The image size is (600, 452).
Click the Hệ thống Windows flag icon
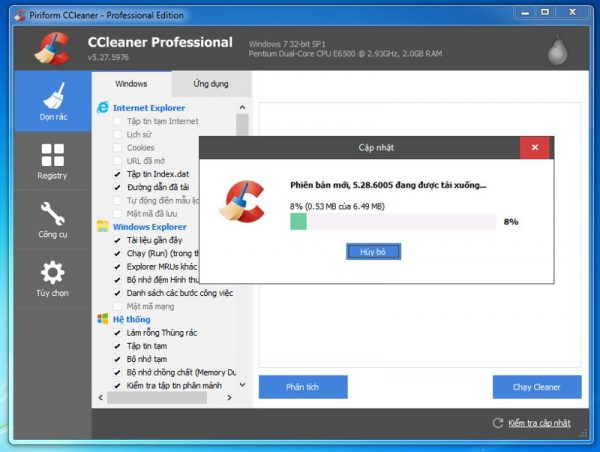[x=103, y=319]
